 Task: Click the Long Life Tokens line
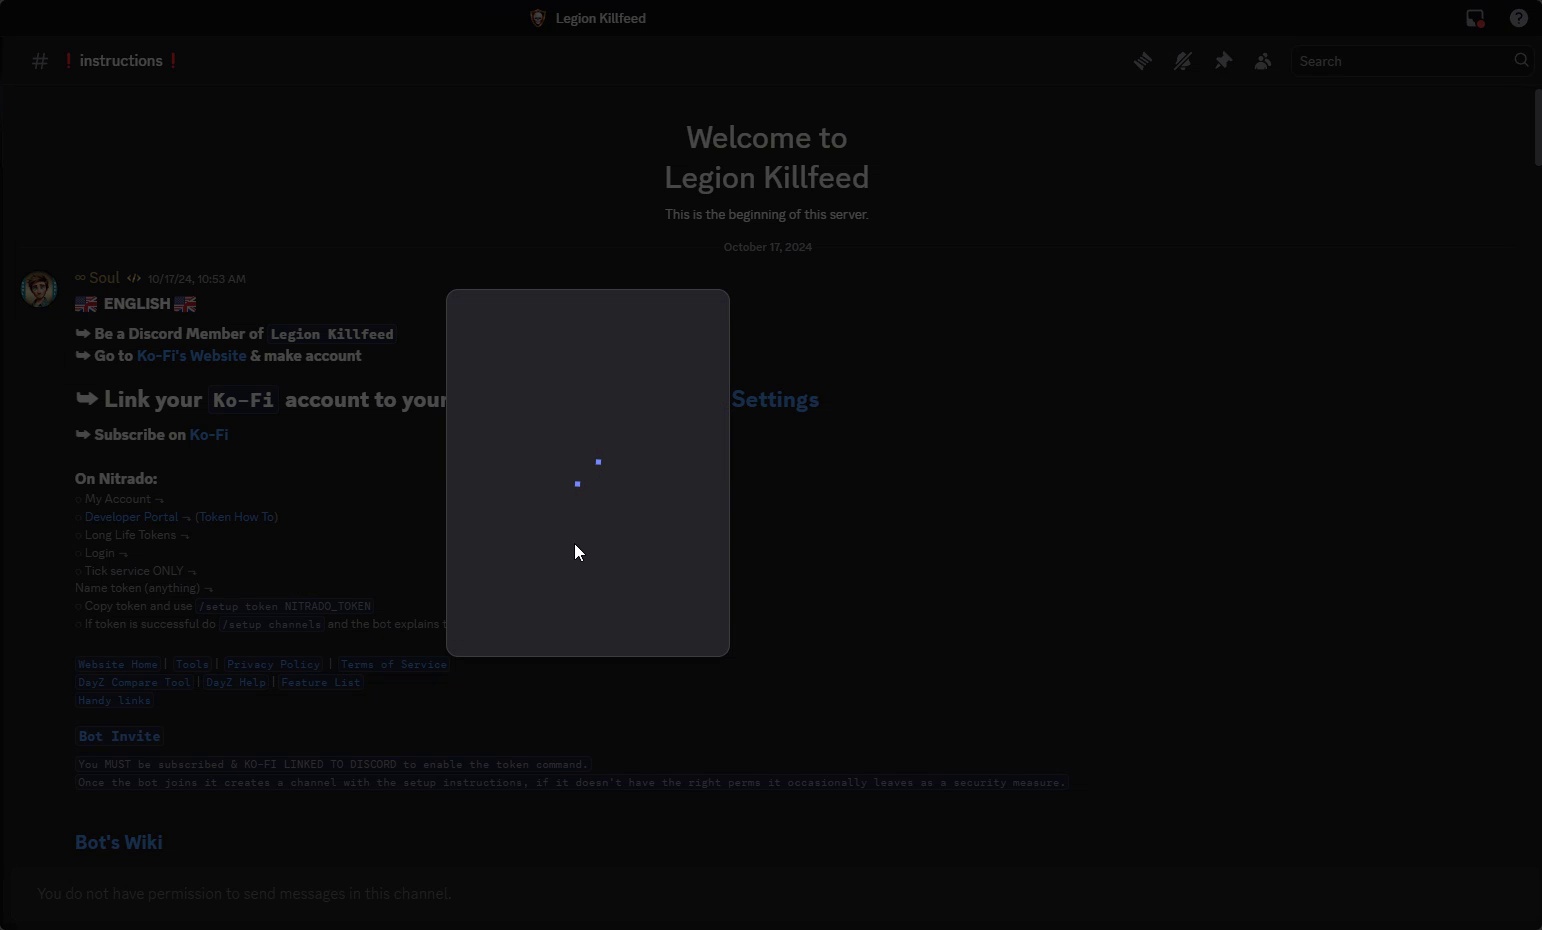[x=132, y=536]
